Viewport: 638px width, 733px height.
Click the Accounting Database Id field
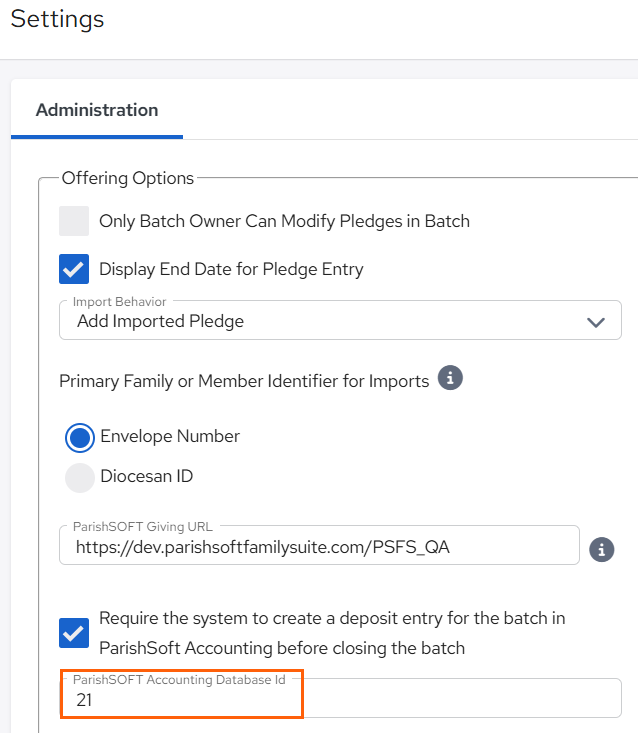[x=340, y=698]
